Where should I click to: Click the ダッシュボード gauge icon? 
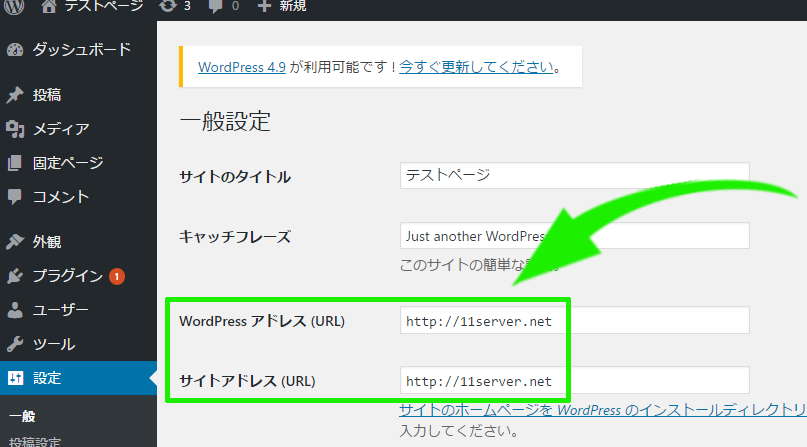tap(15, 50)
